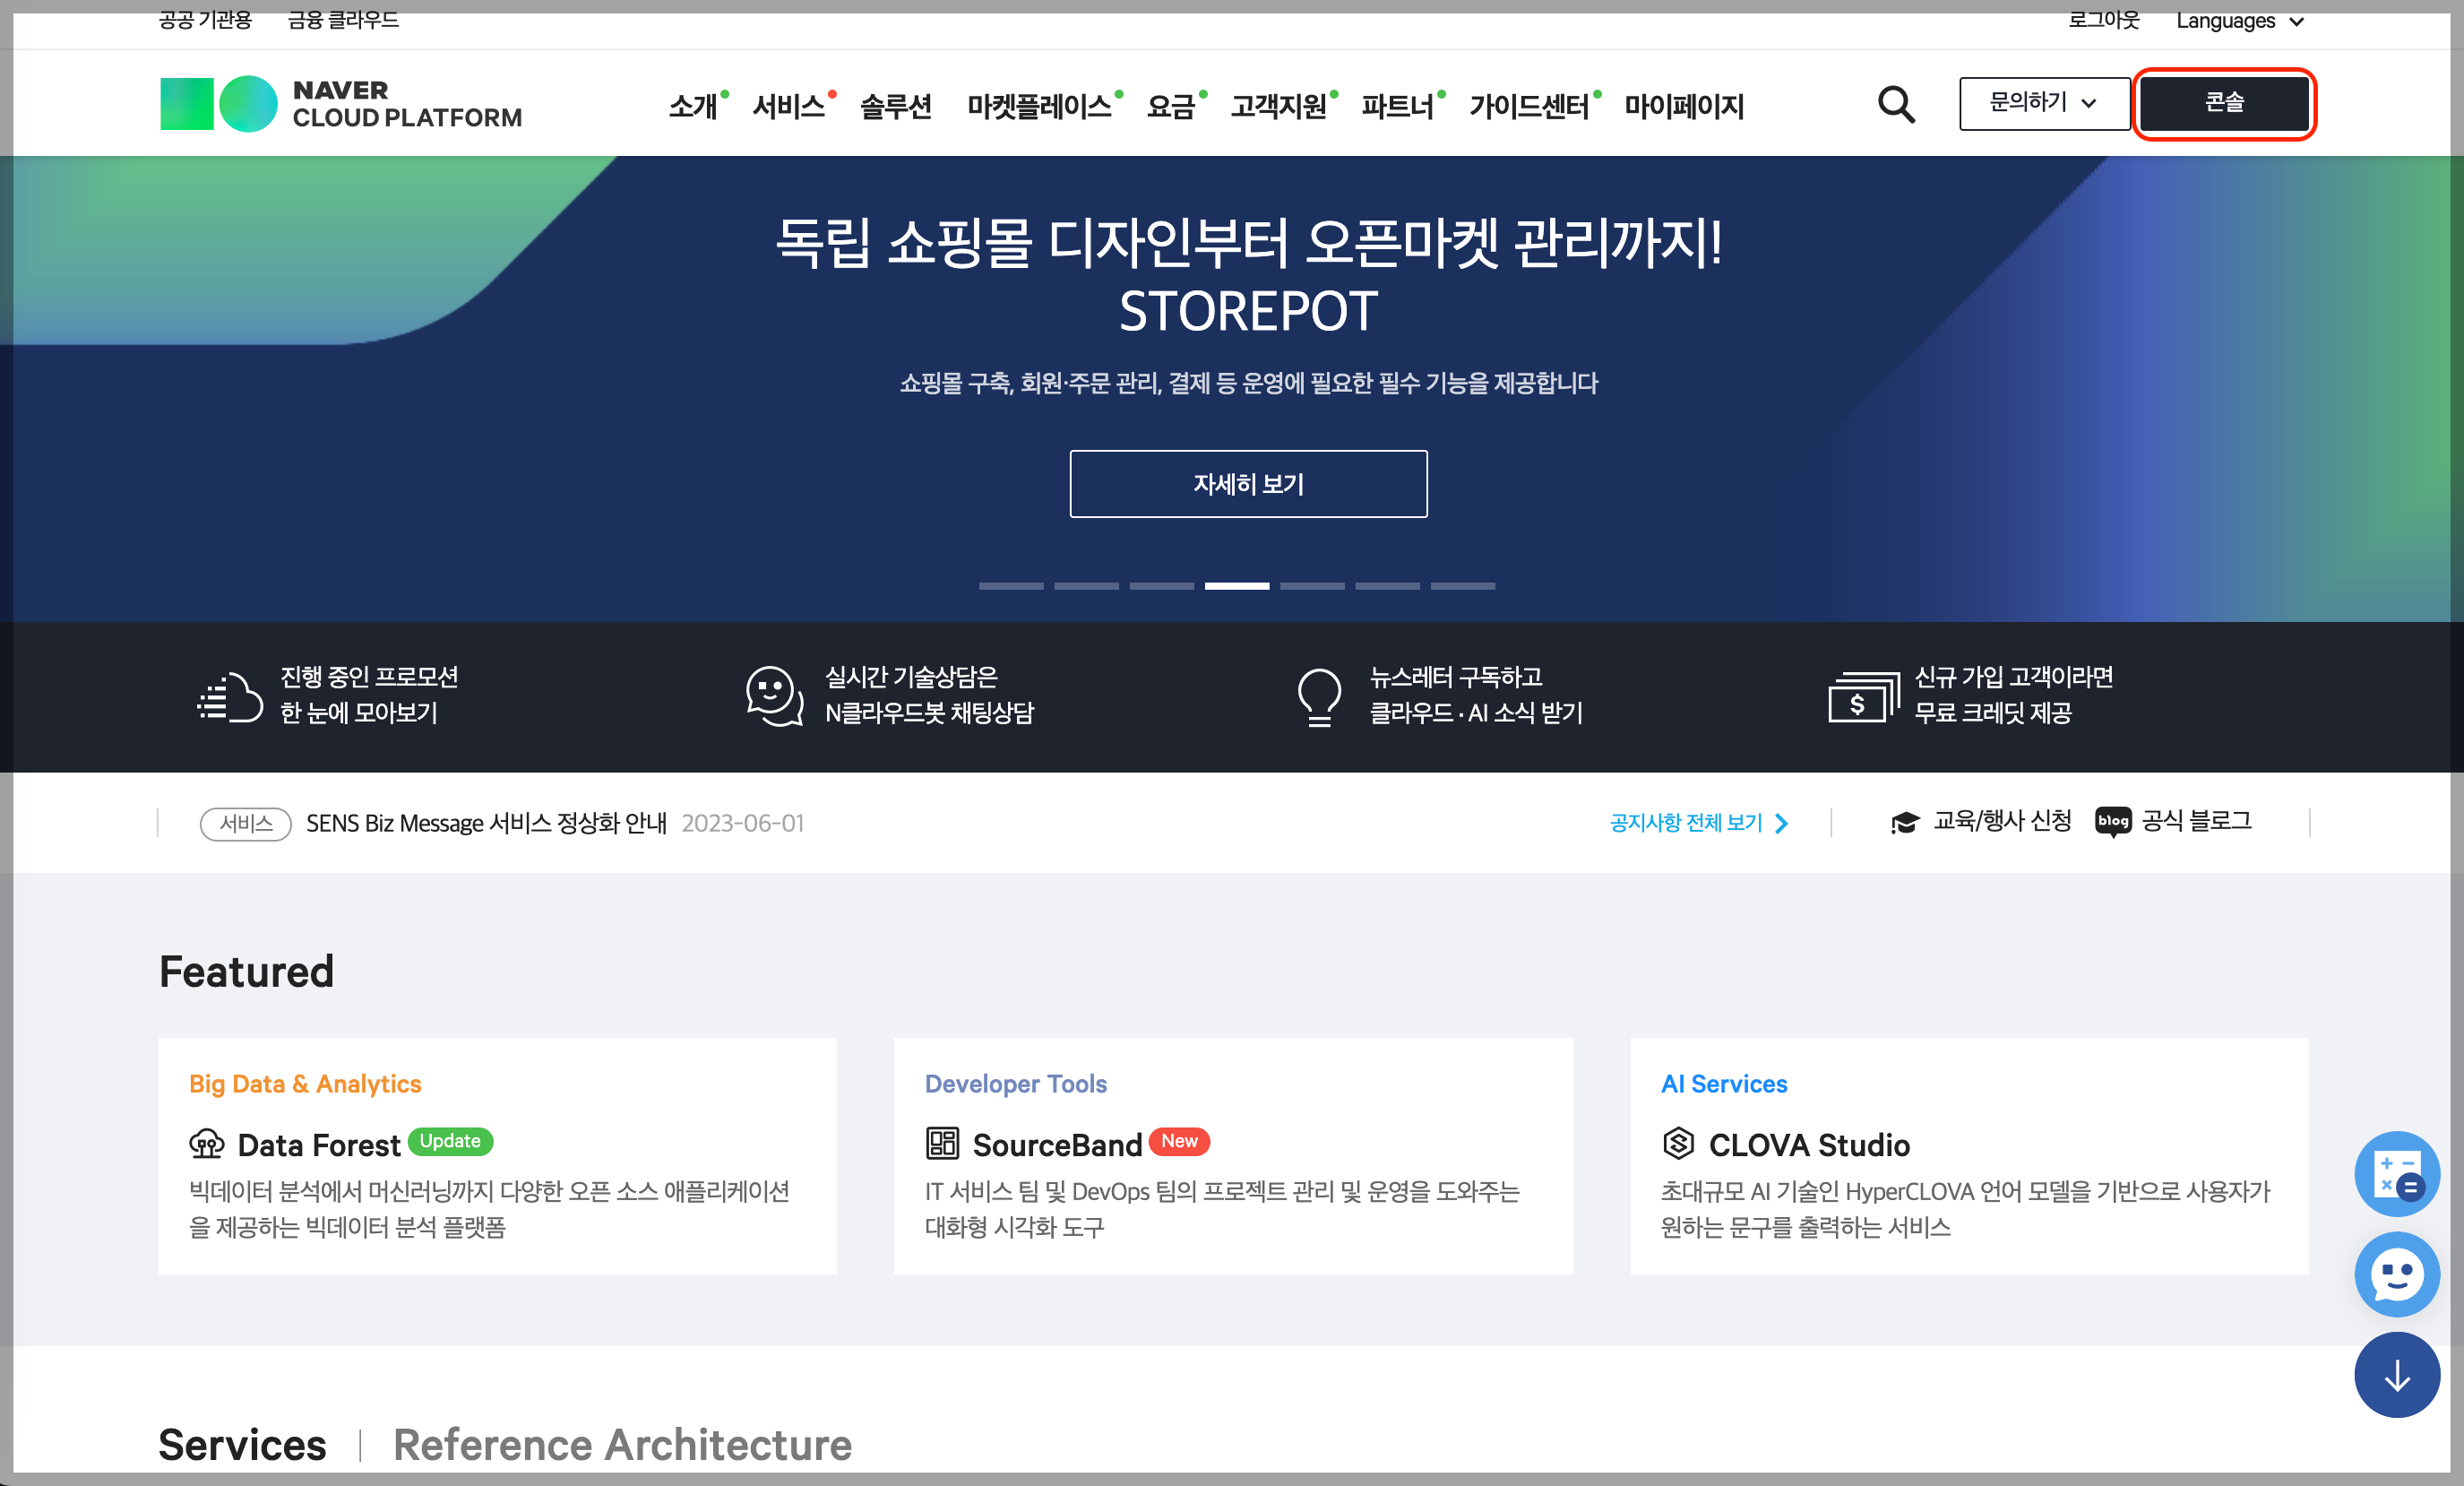Screen dimensions: 2464x1486
Task: Click the official blog icon
Action: tap(2112, 822)
